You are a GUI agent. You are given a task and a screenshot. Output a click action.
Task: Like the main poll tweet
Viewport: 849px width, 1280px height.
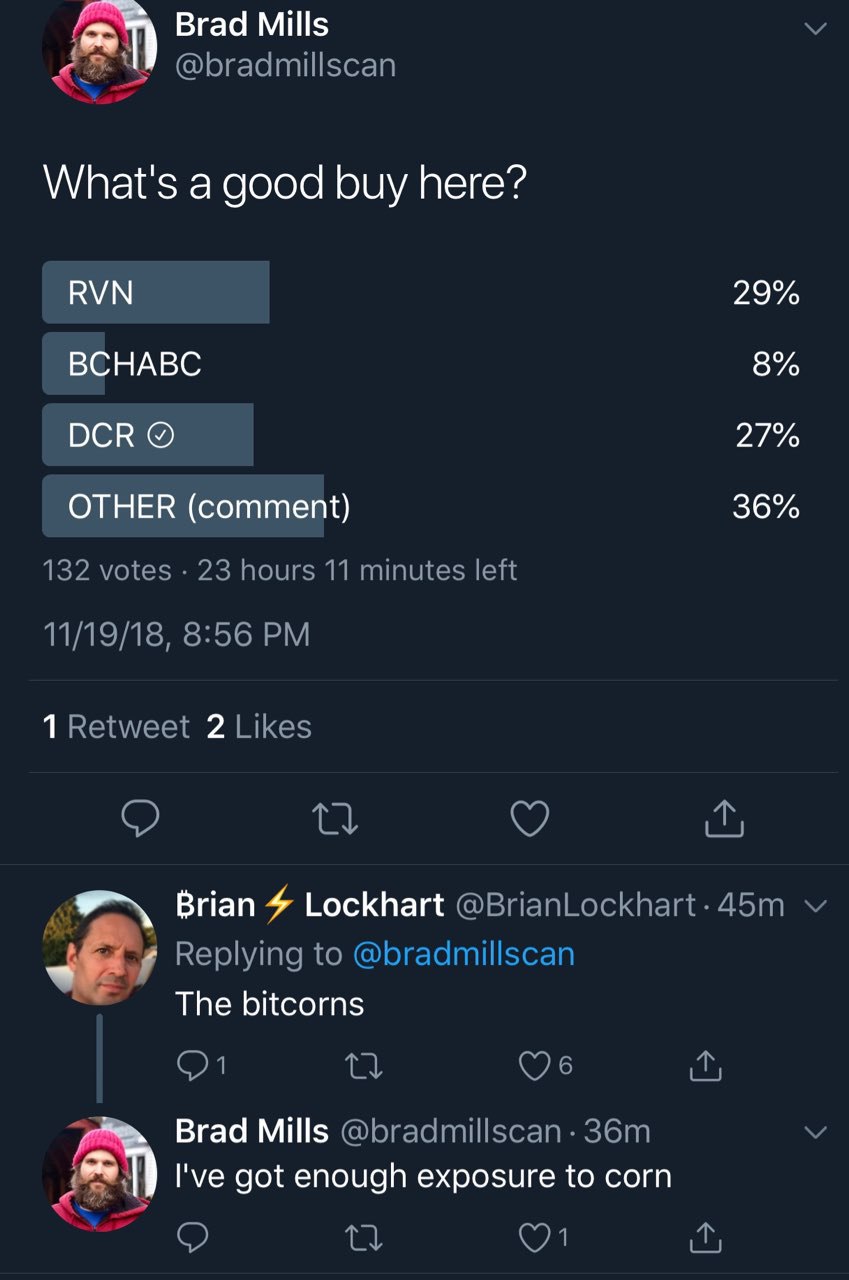click(x=529, y=819)
